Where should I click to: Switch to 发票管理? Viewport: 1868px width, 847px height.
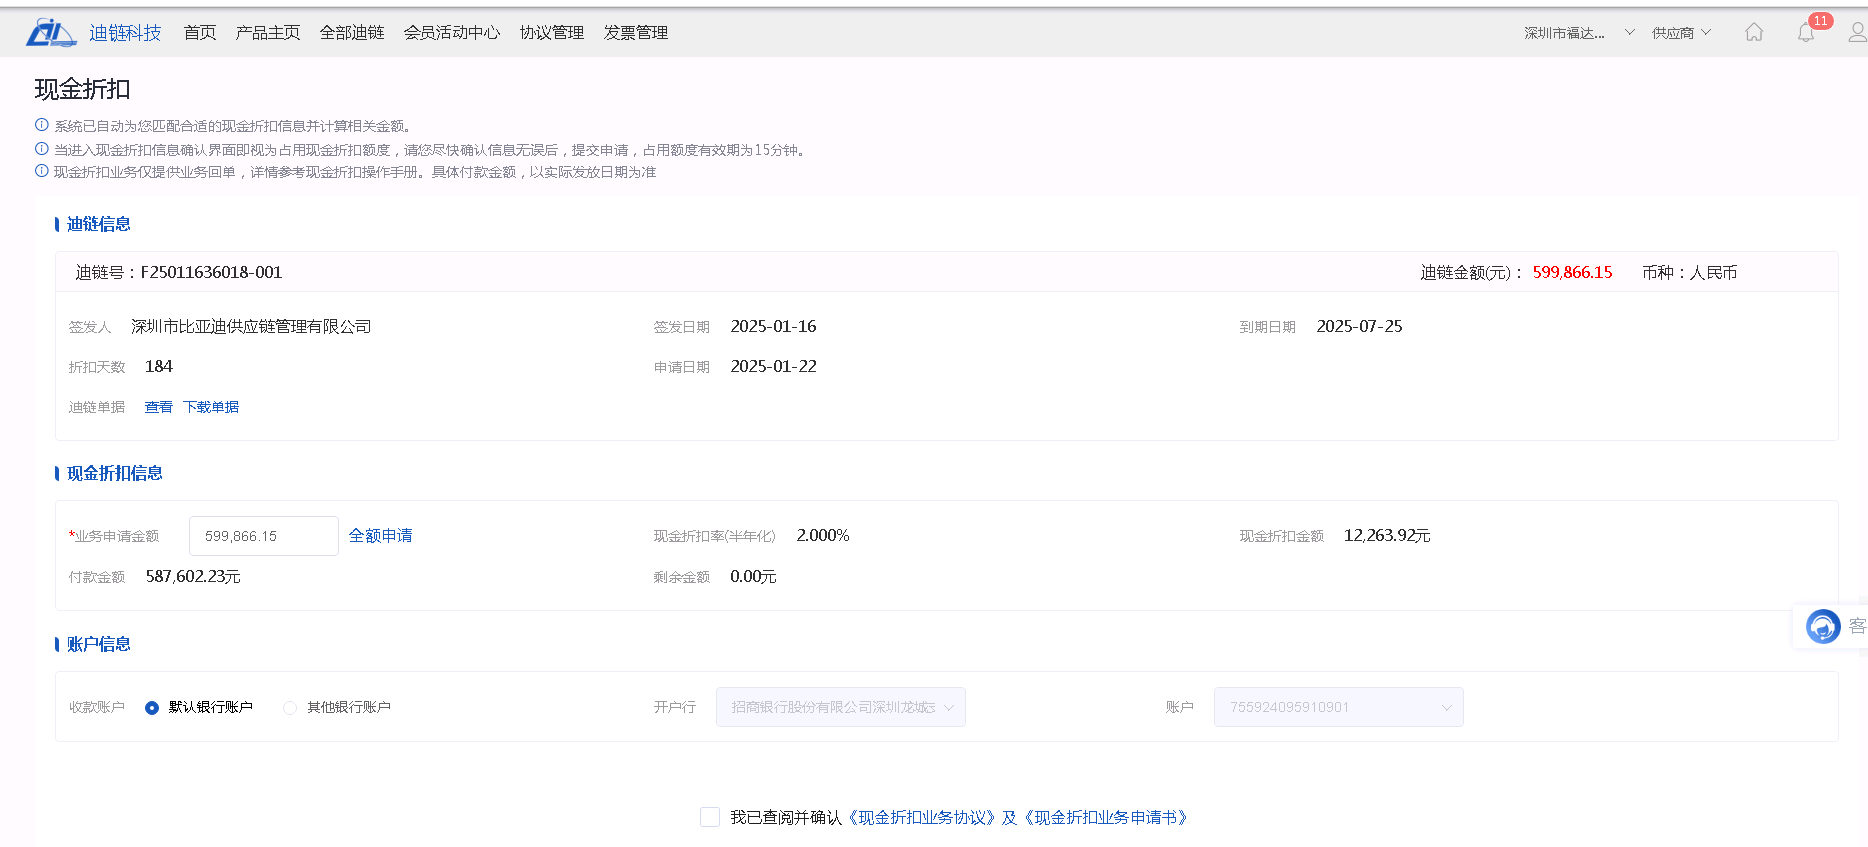[636, 33]
